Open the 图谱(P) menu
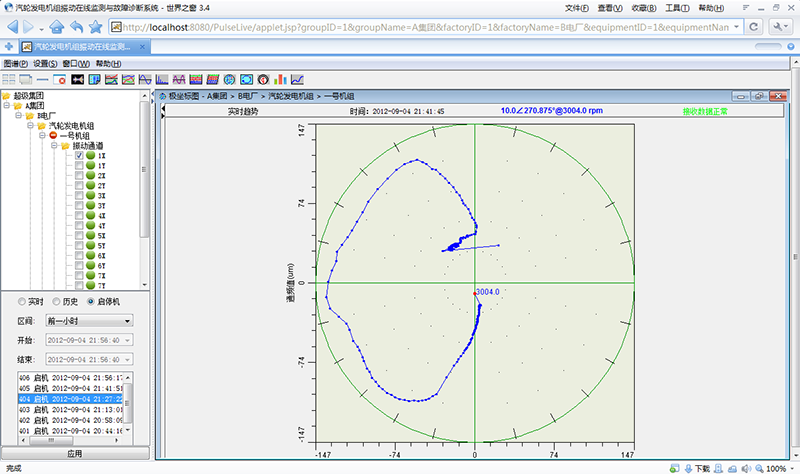Viewport: 800px width, 474px height. 16,64
